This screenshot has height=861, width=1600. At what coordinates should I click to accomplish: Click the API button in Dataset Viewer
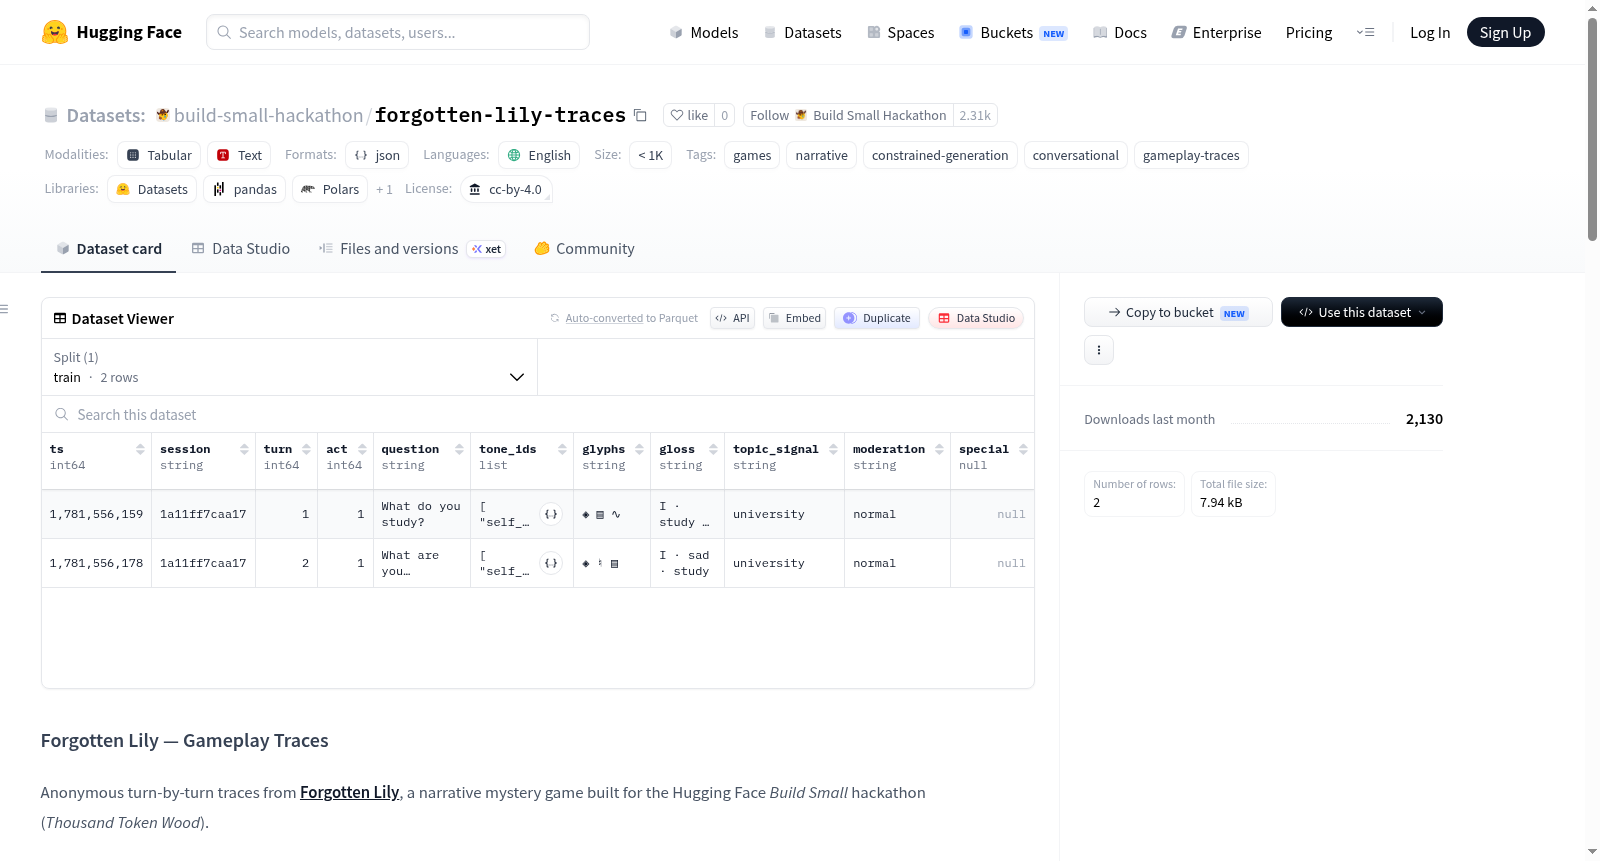tap(732, 318)
